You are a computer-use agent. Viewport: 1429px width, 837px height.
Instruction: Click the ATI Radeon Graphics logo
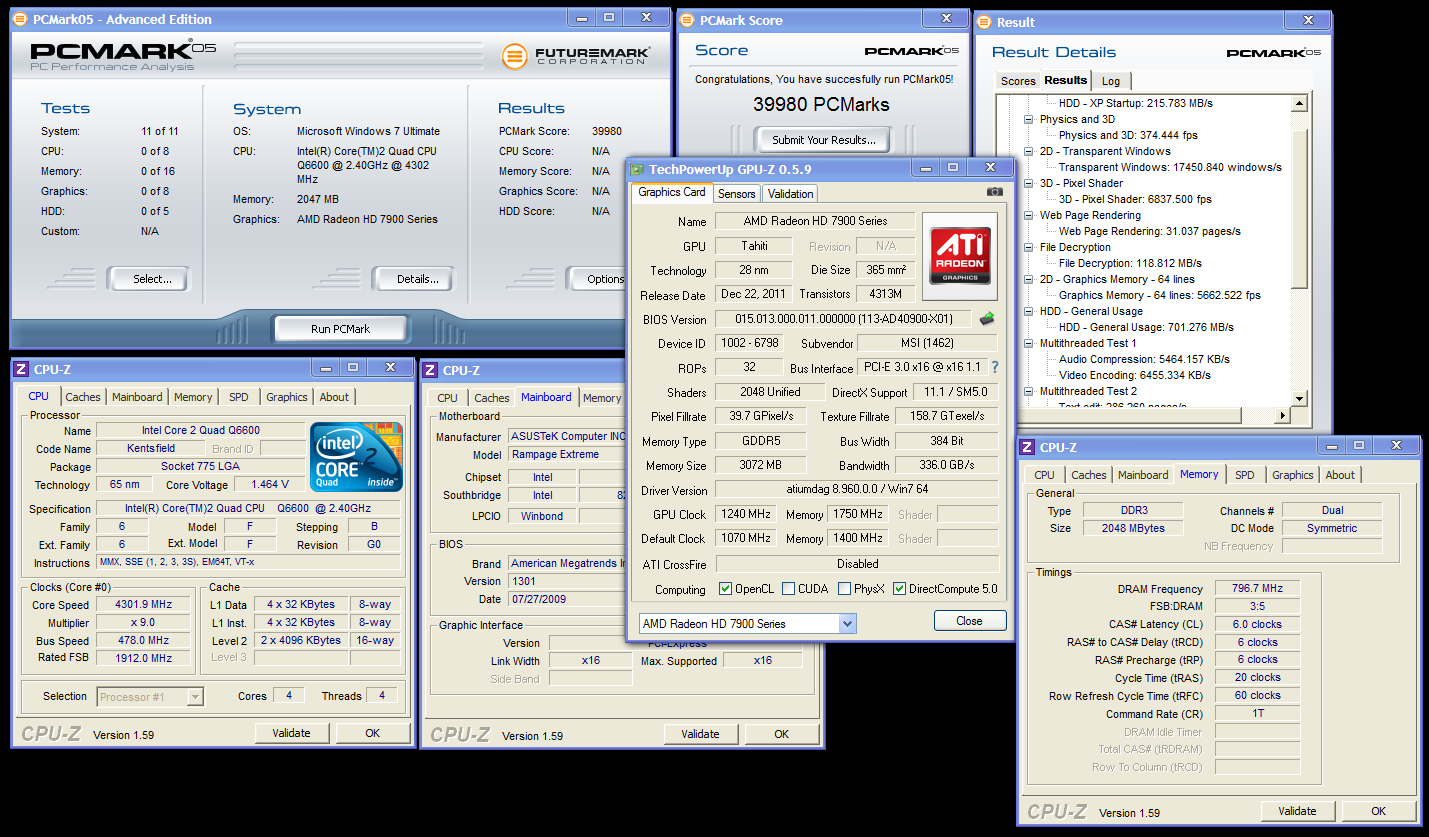point(961,257)
